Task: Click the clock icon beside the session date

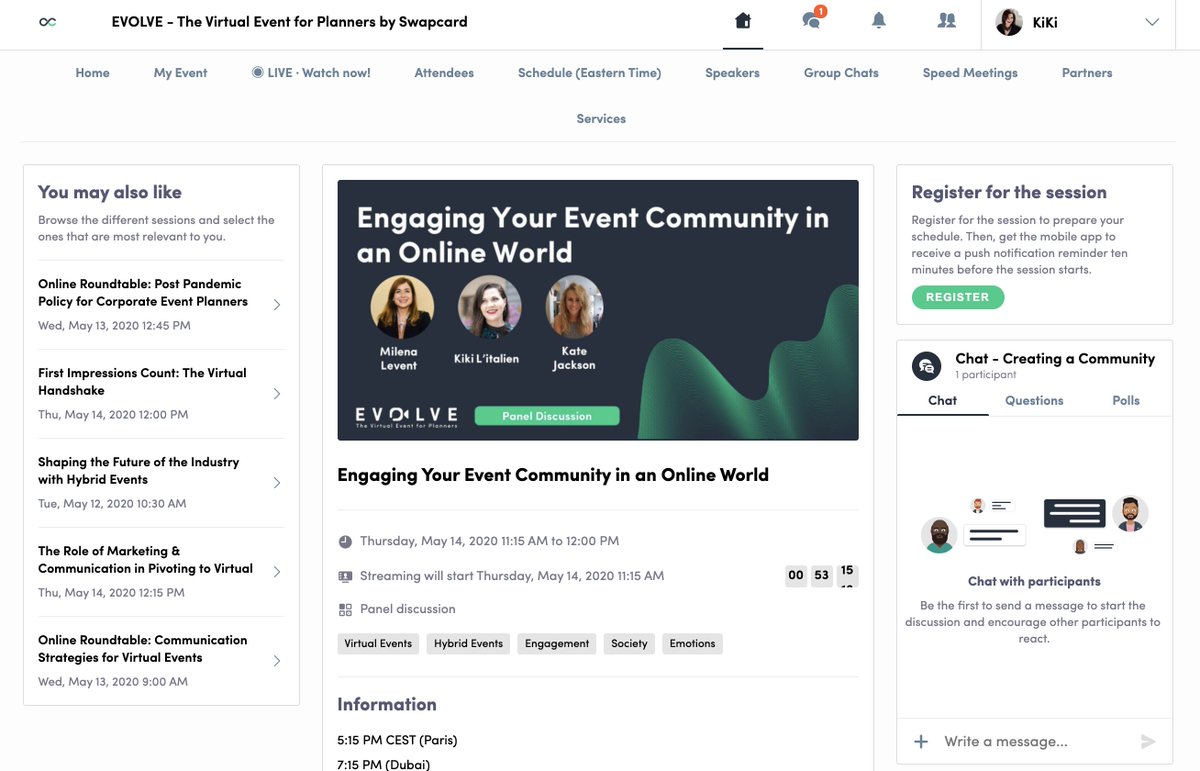Action: click(x=345, y=541)
